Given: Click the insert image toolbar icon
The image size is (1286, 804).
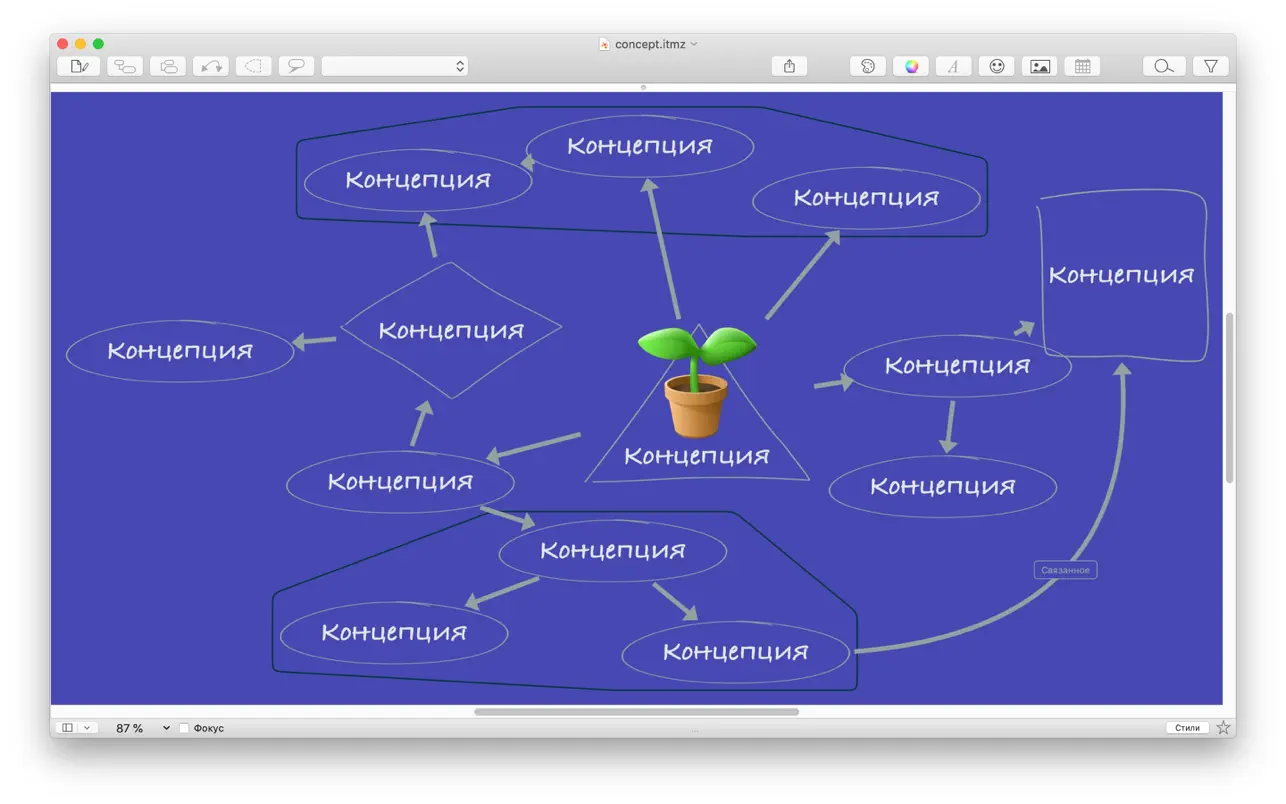Looking at the screenshot, I should pyautogui.click(x=1040, y=66).
